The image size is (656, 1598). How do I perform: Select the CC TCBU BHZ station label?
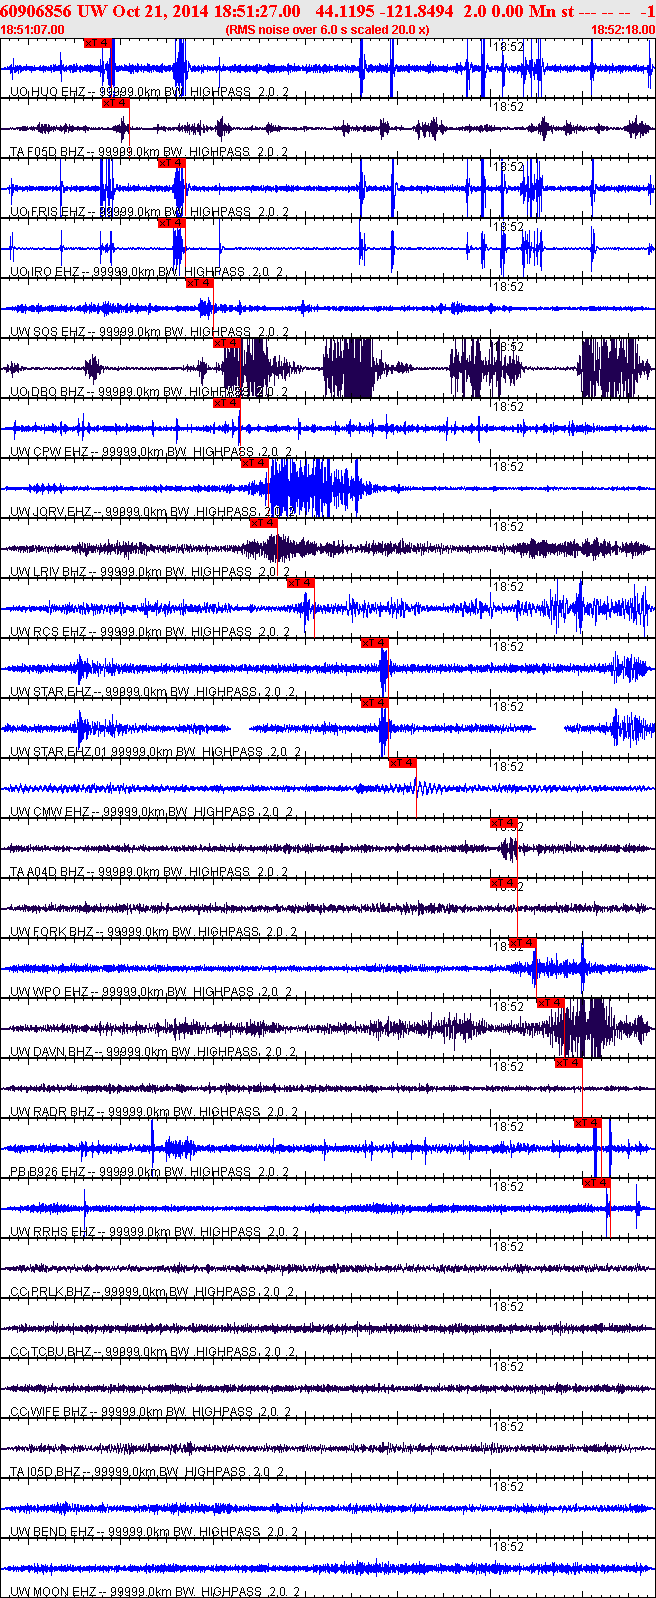point(152,1352)
